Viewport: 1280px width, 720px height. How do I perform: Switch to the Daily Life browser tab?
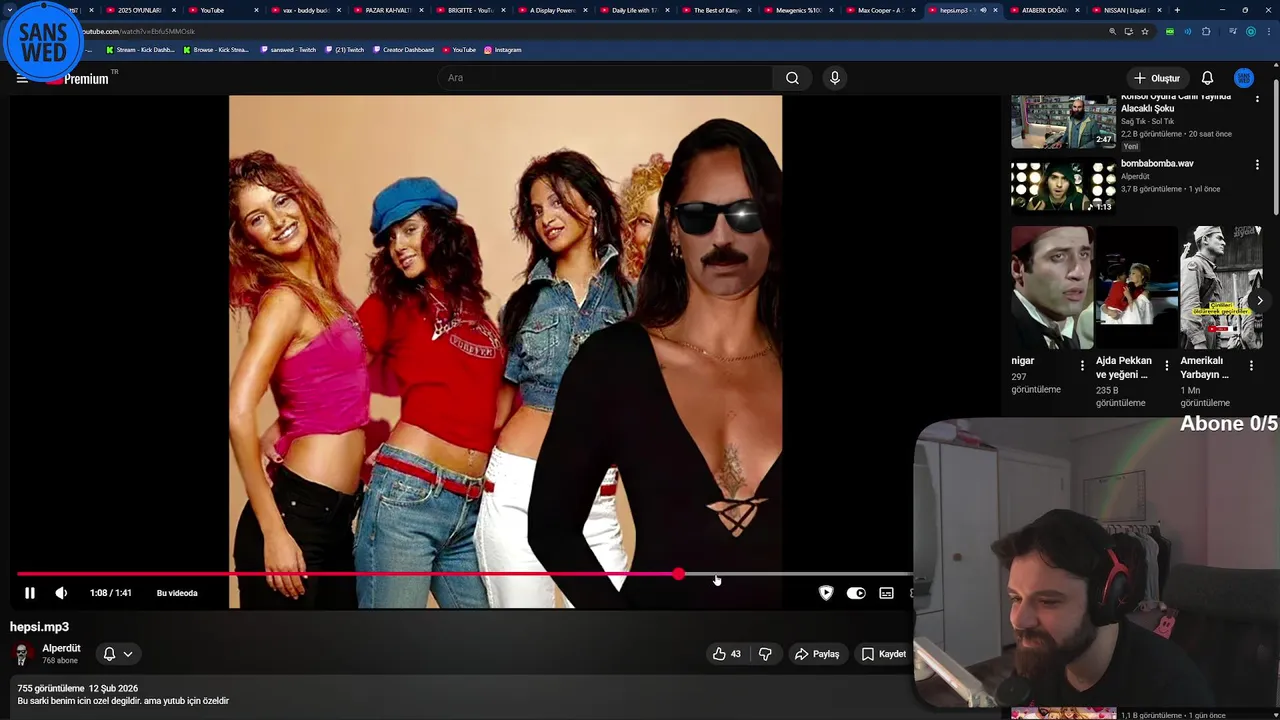click(x=634, y=10)
